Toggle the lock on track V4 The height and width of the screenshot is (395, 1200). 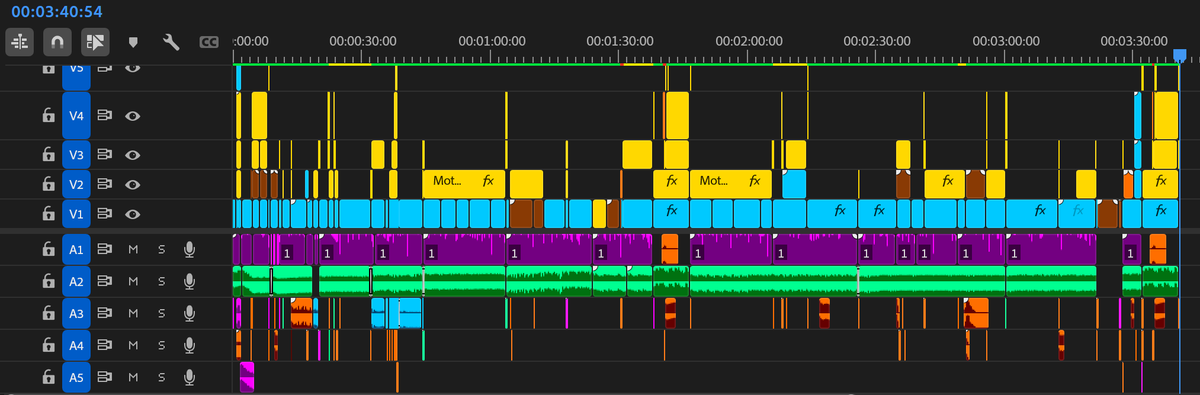(47, 116)
